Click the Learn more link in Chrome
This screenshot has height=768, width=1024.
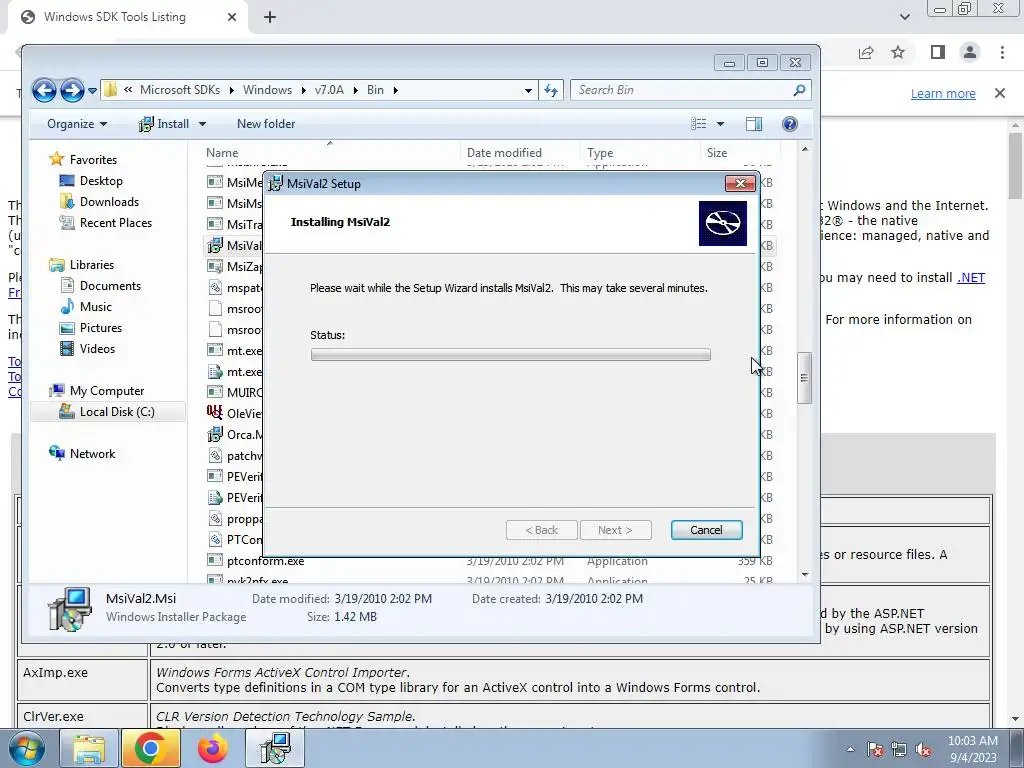[x=943, y=94]
